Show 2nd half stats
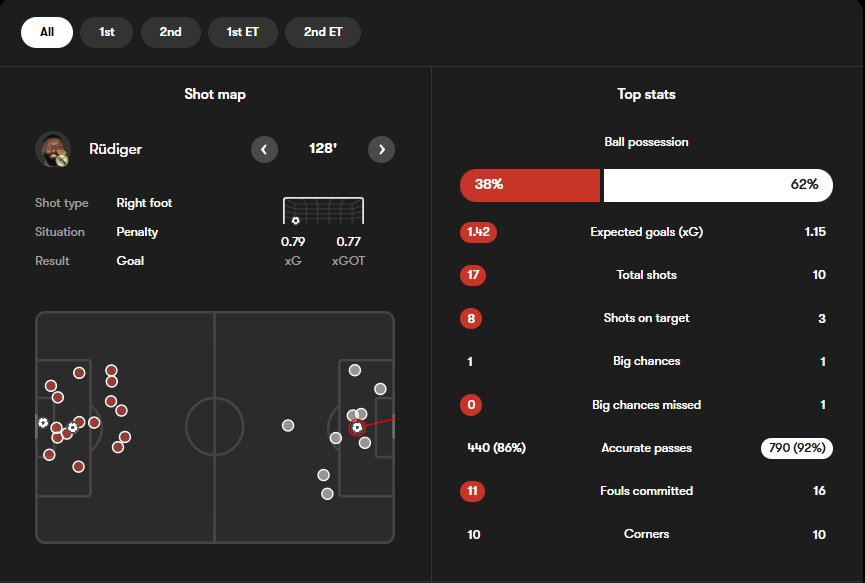Viewport: 865px width, 583px height. [170, 32]
